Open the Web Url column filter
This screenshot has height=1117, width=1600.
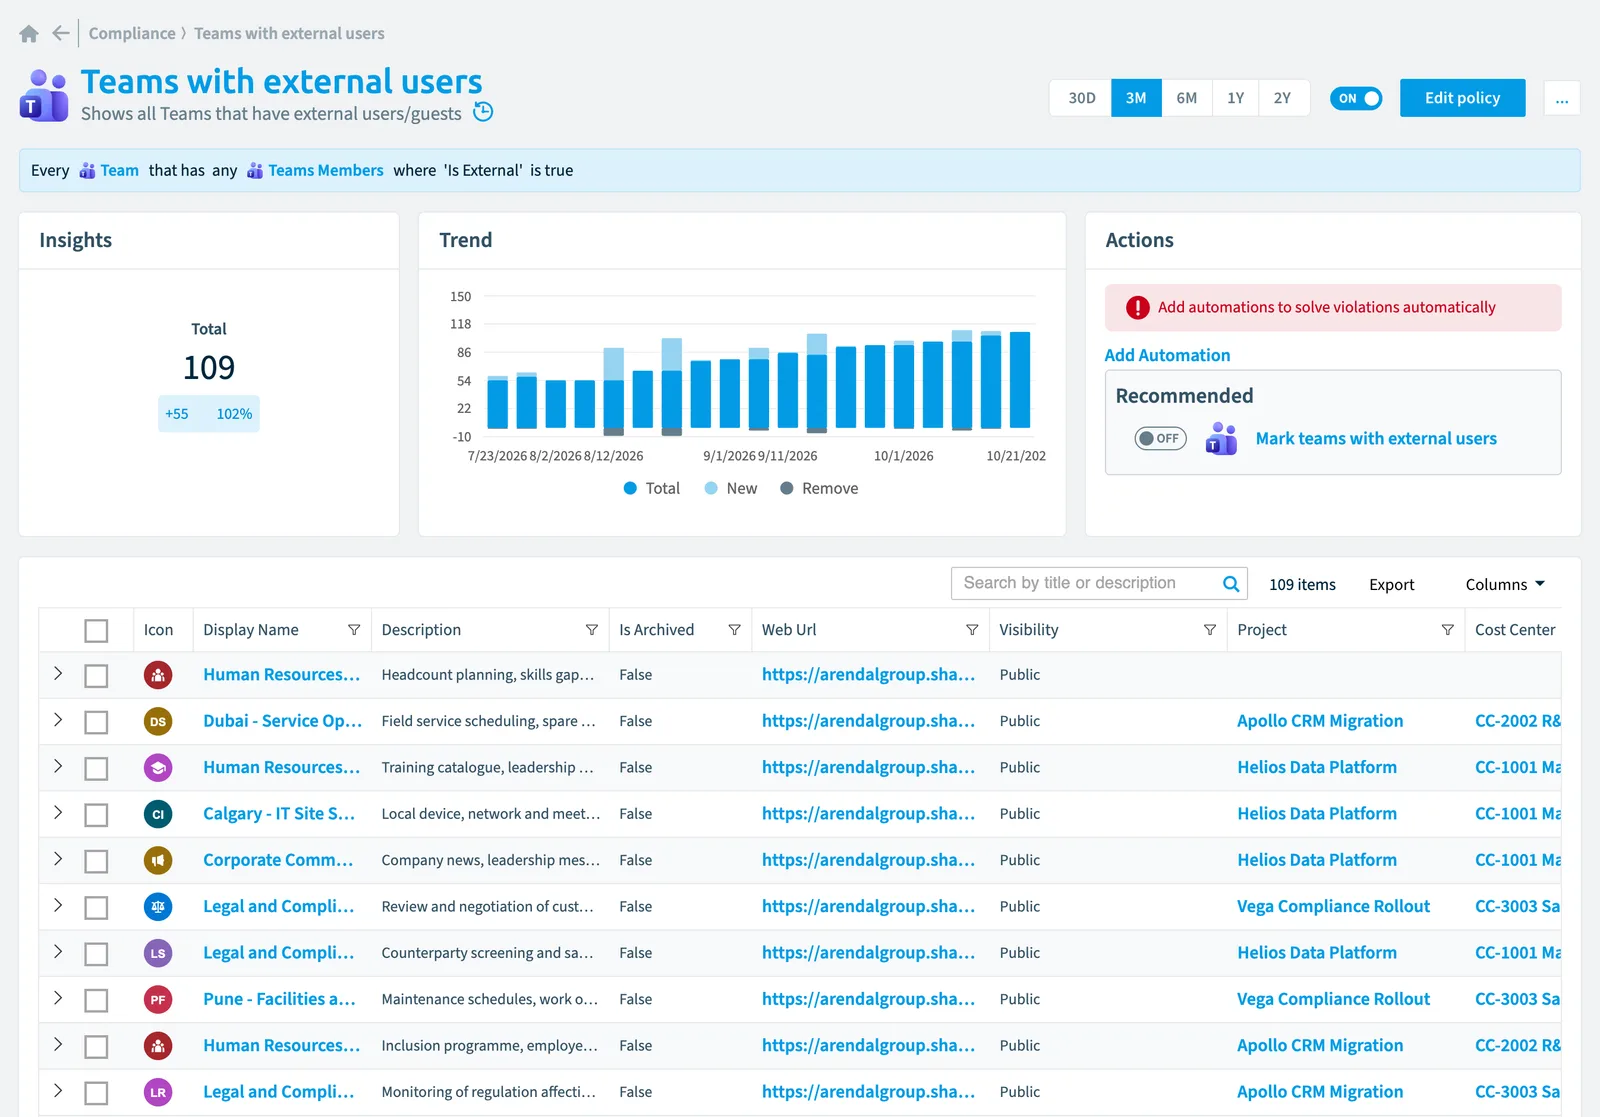tap(972, 630)
